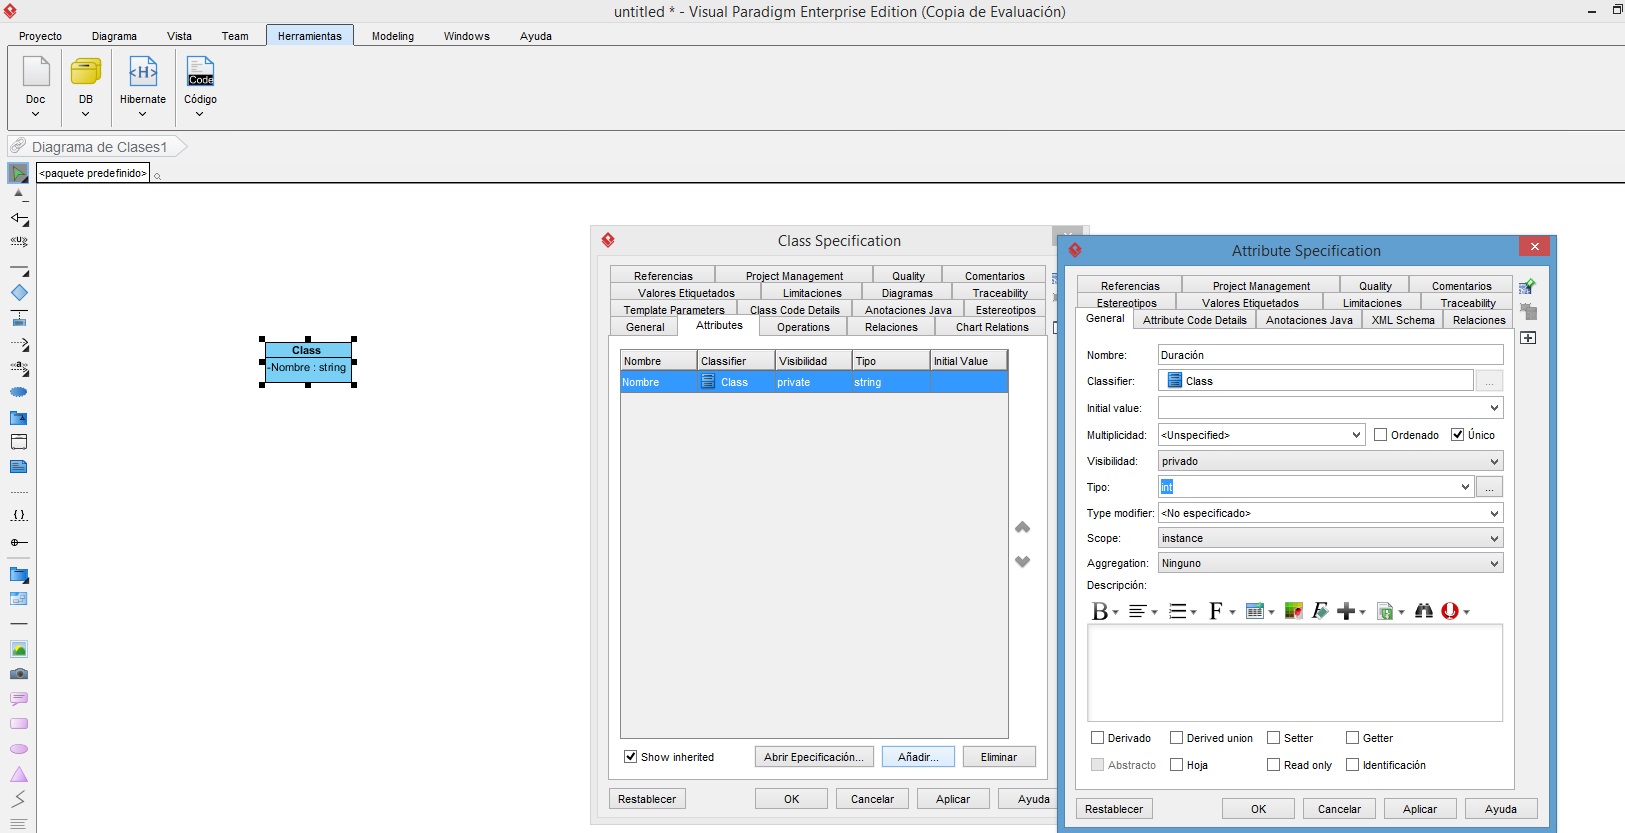Click Aplicar in Attribute Specification dialog
Image resolution: width=1625 pixels, height=833 pixels.
click(x=1419, y=809)
